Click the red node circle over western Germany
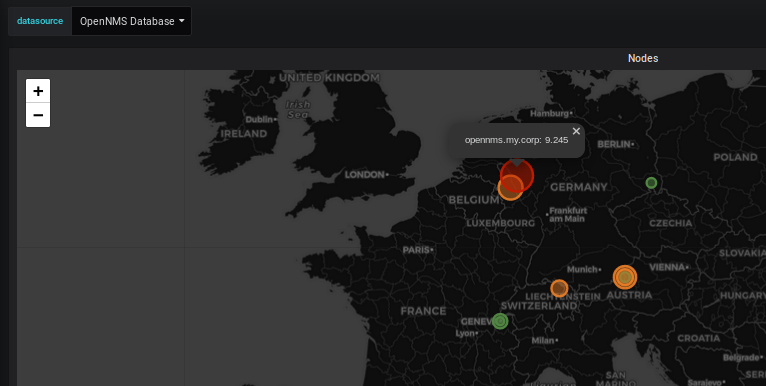 pyautogui.click(x=517, y=175)
